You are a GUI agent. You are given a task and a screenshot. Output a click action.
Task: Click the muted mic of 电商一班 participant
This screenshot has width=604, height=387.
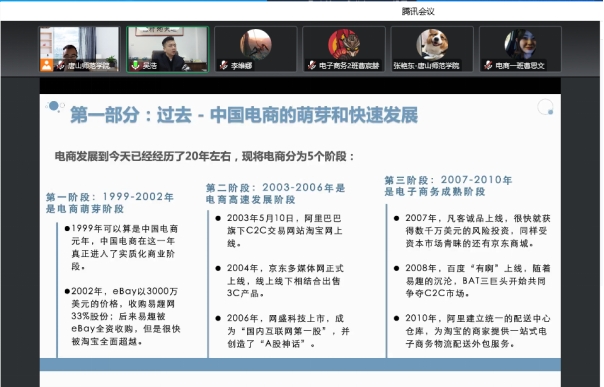click(x=488, y=65)
